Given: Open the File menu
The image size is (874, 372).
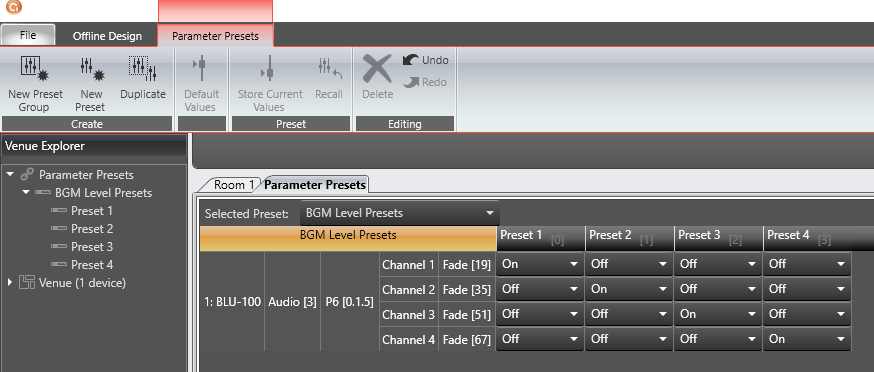Looking at the screenshot, I should click(x=28, y=35).
